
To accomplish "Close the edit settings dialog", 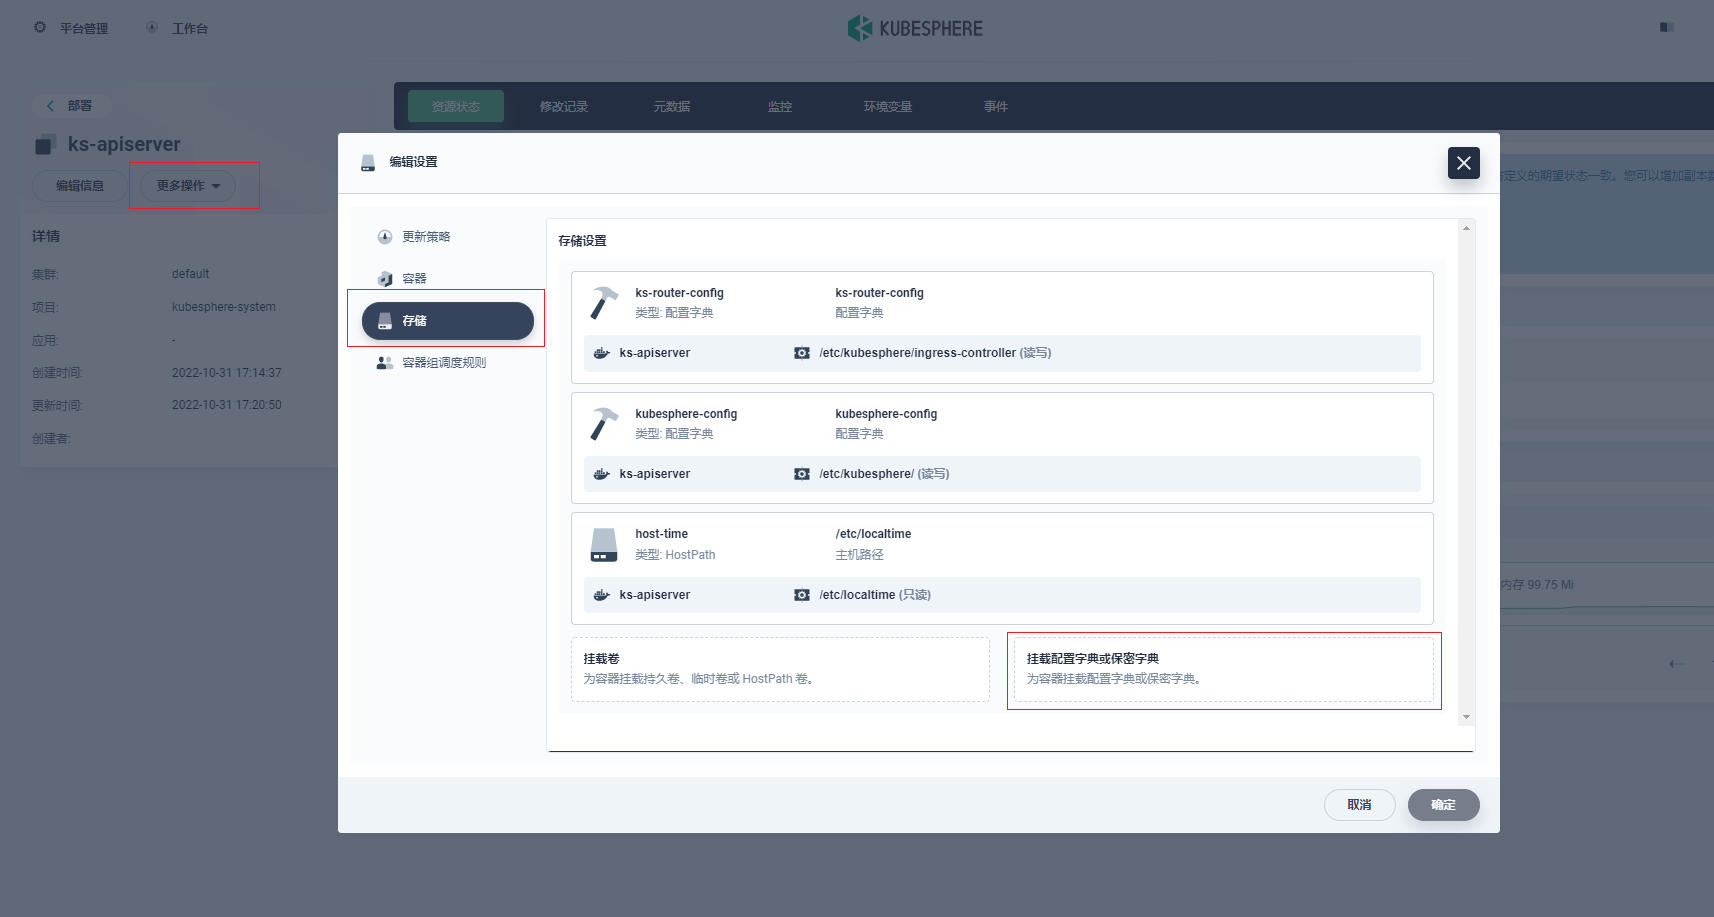I will coord(1463,163).
